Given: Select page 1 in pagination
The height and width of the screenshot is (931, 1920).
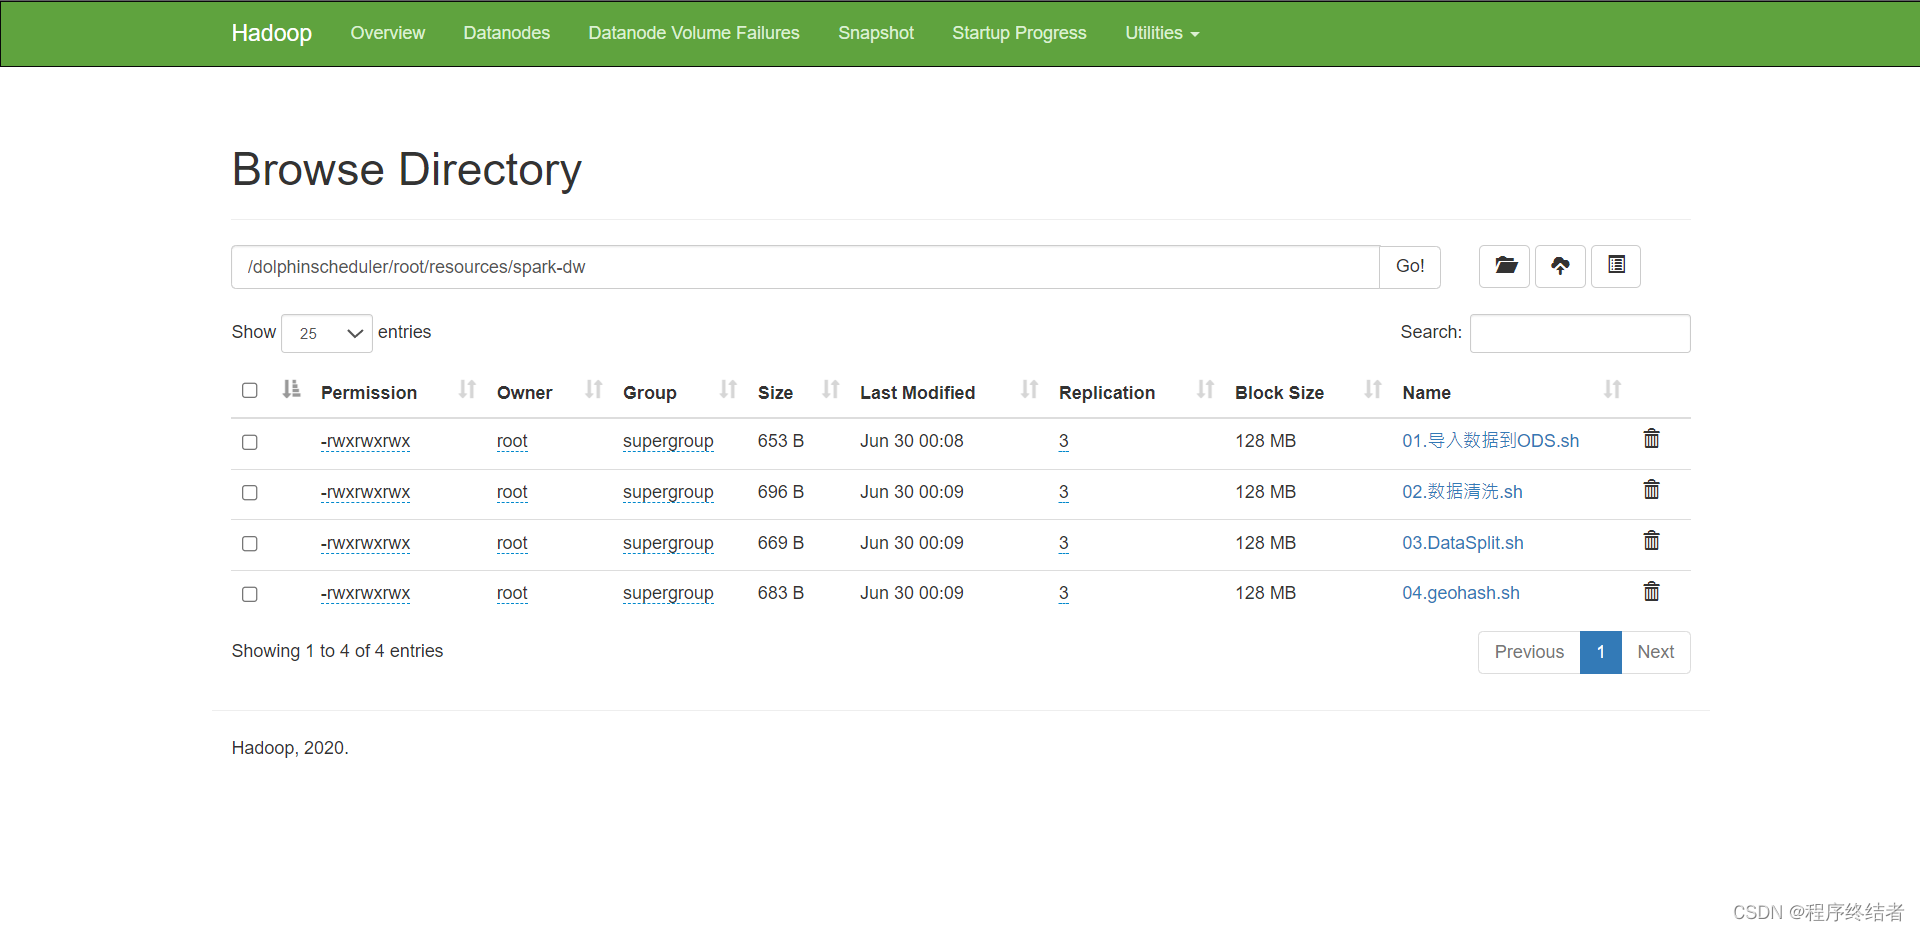Looking at the screenshot, I should tap(1601, 652).
